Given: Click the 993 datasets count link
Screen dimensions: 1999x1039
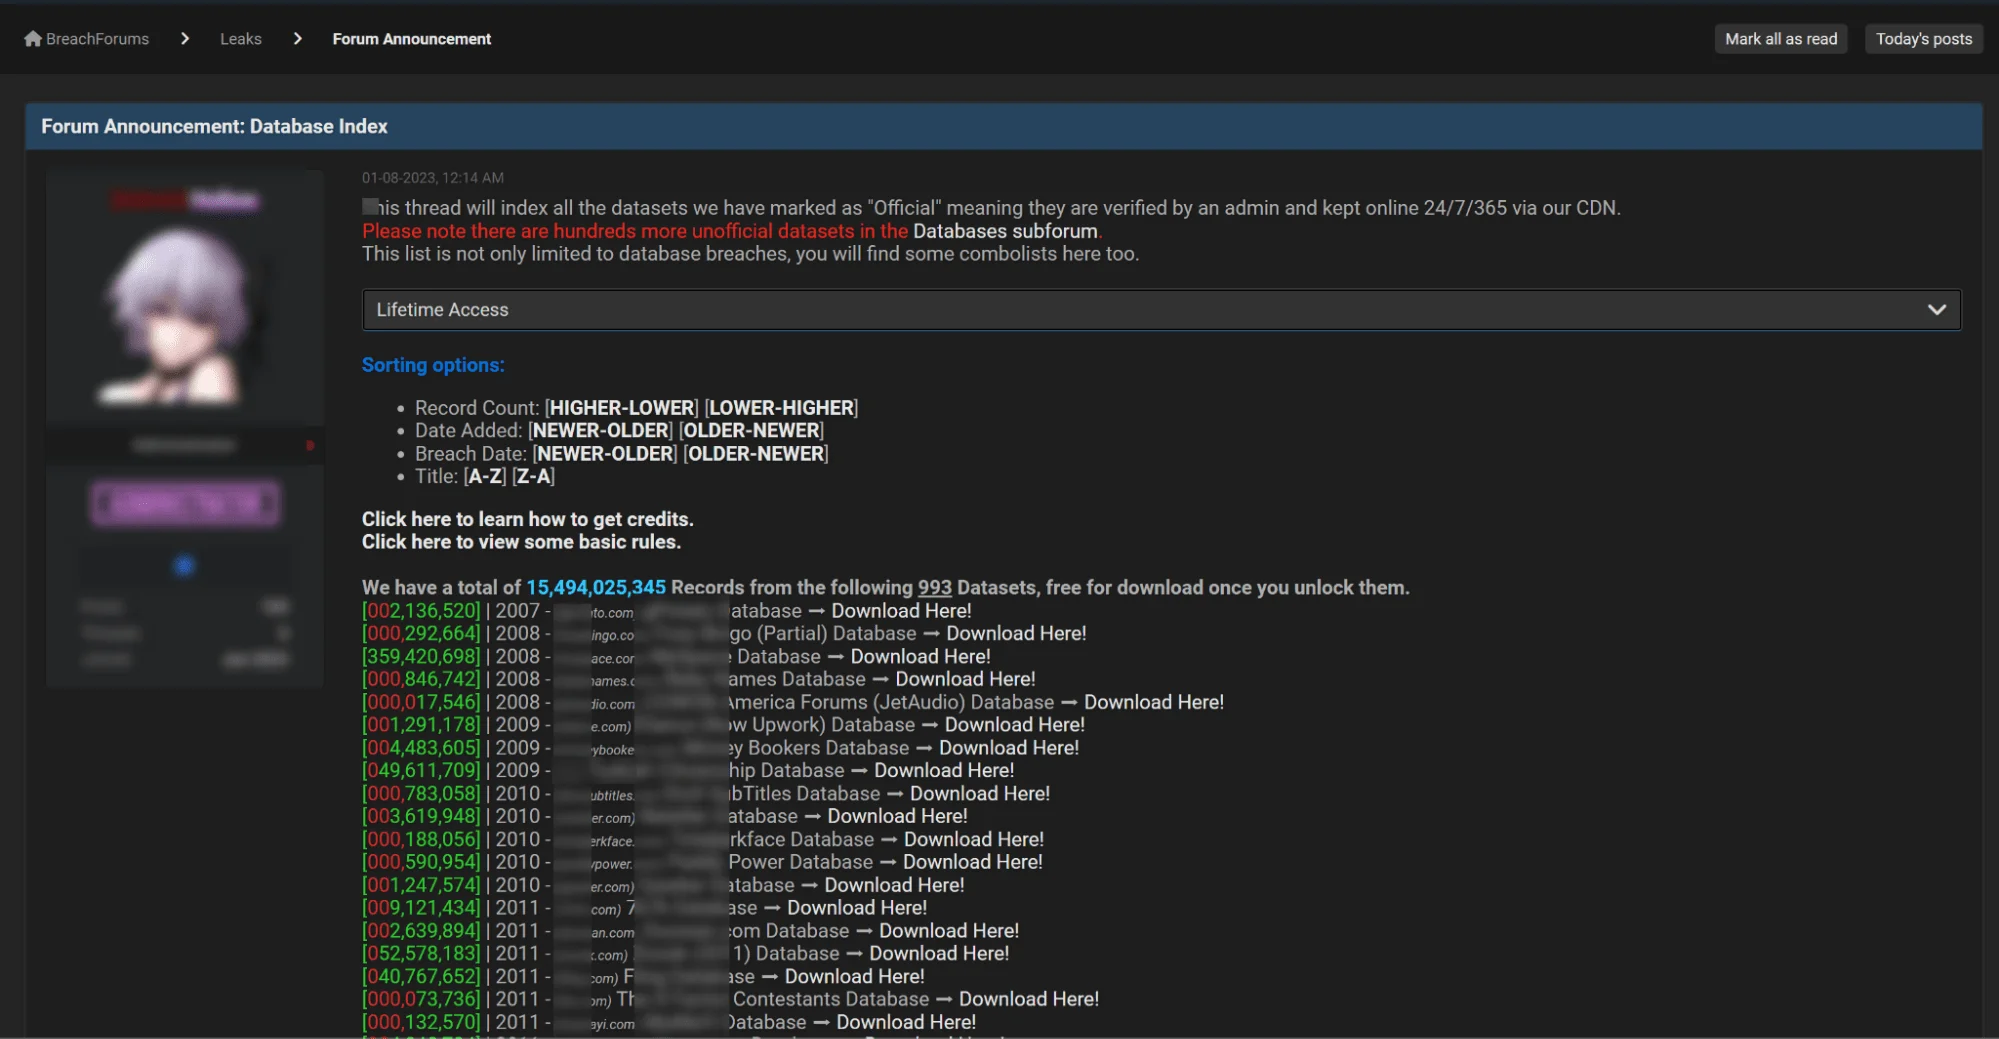Looking at the screenshot, I should tap(935, 588).
